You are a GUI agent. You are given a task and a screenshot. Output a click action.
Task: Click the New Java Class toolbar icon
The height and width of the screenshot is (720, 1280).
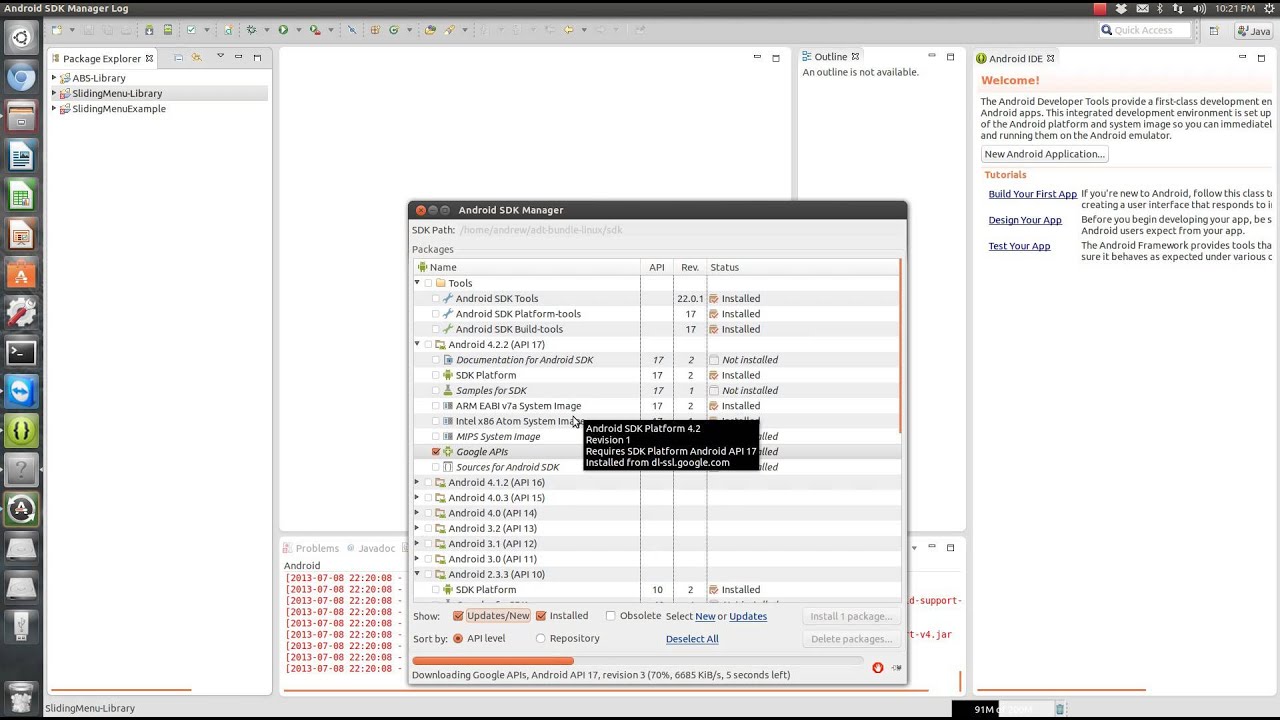[394, 30]
